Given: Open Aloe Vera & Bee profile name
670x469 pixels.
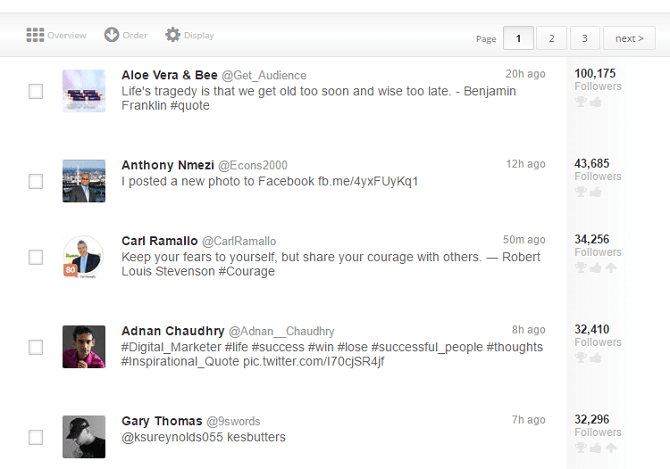Looking at the screenshot, I should (169, 75).
